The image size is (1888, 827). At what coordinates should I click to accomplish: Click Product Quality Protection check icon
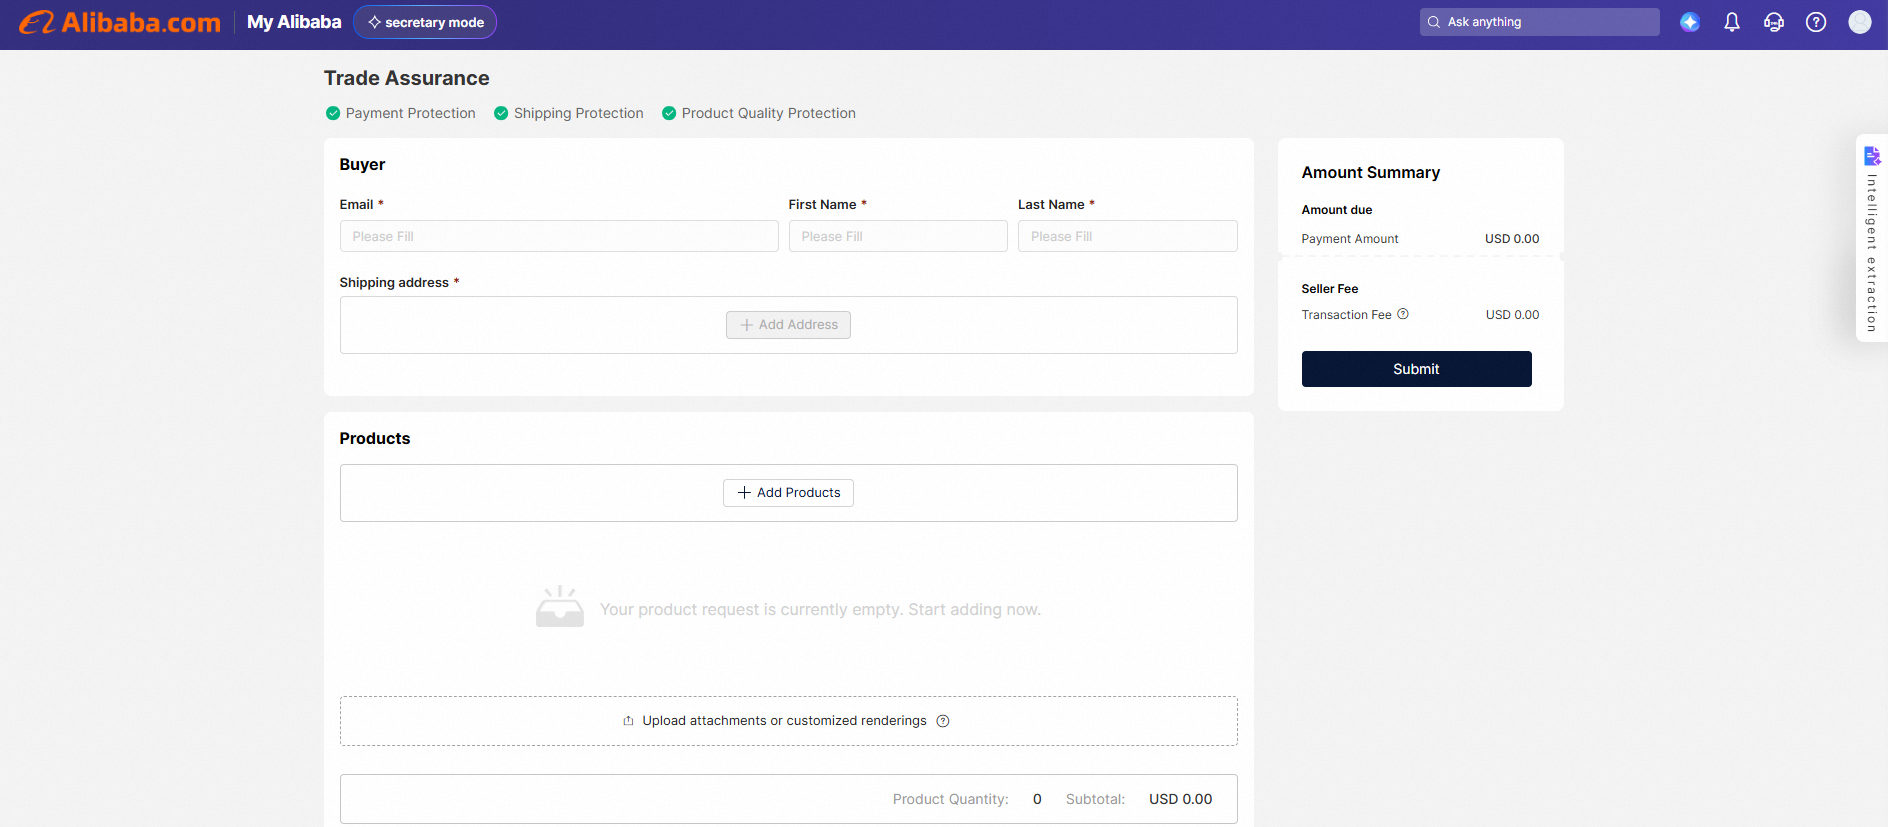(669, 113)
